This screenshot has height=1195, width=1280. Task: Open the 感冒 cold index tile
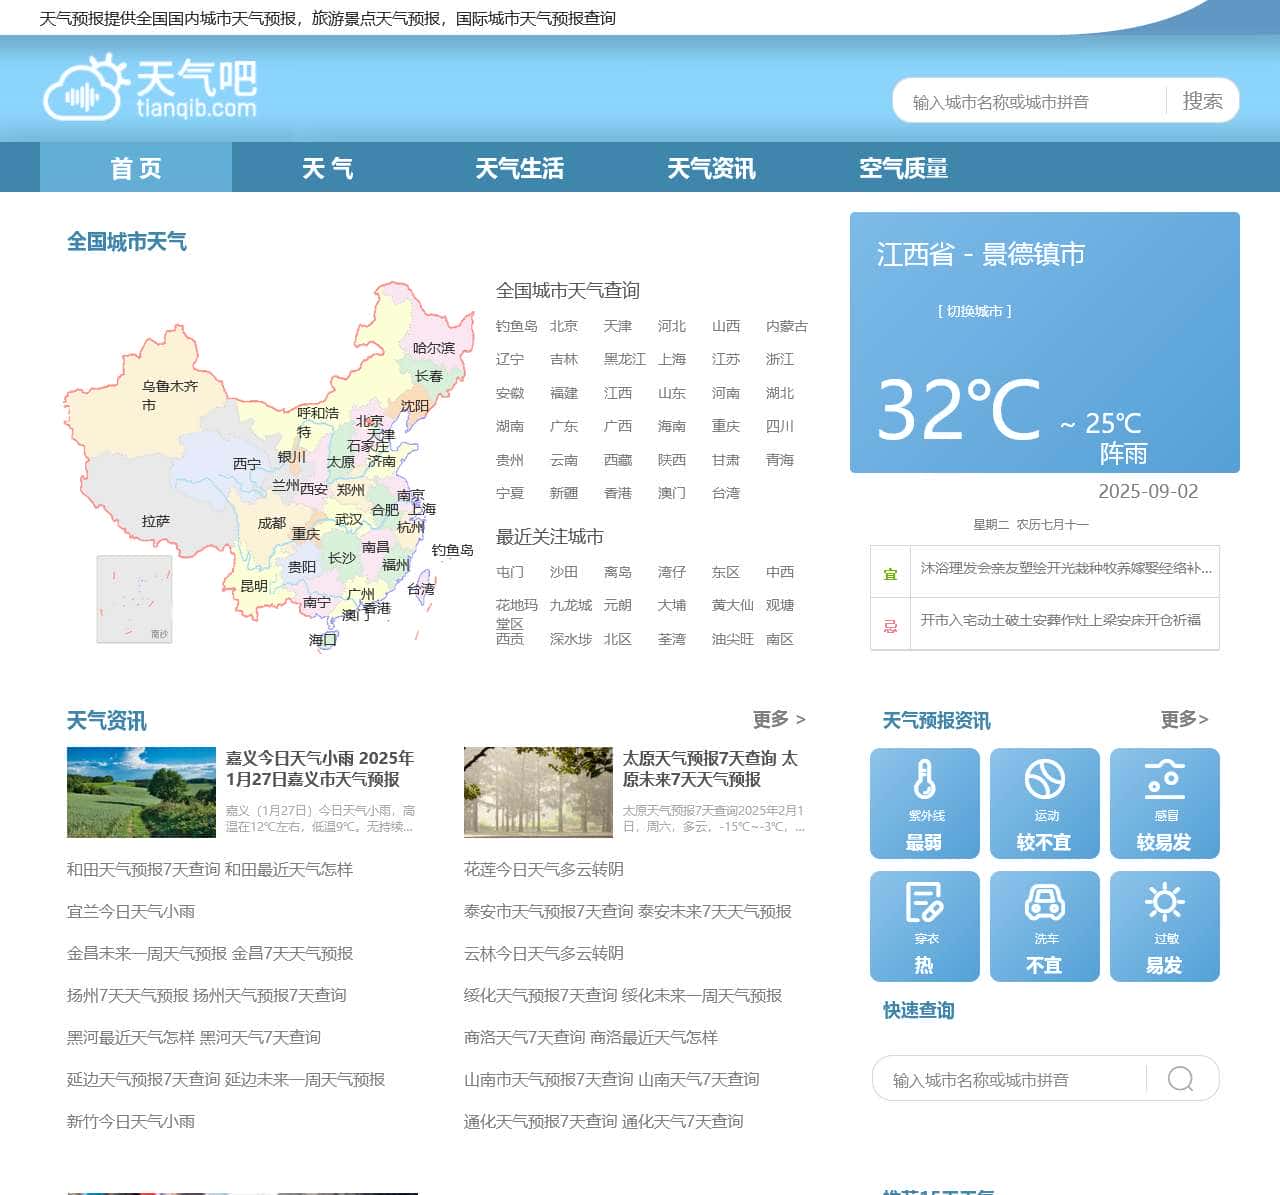point(1165,803)
